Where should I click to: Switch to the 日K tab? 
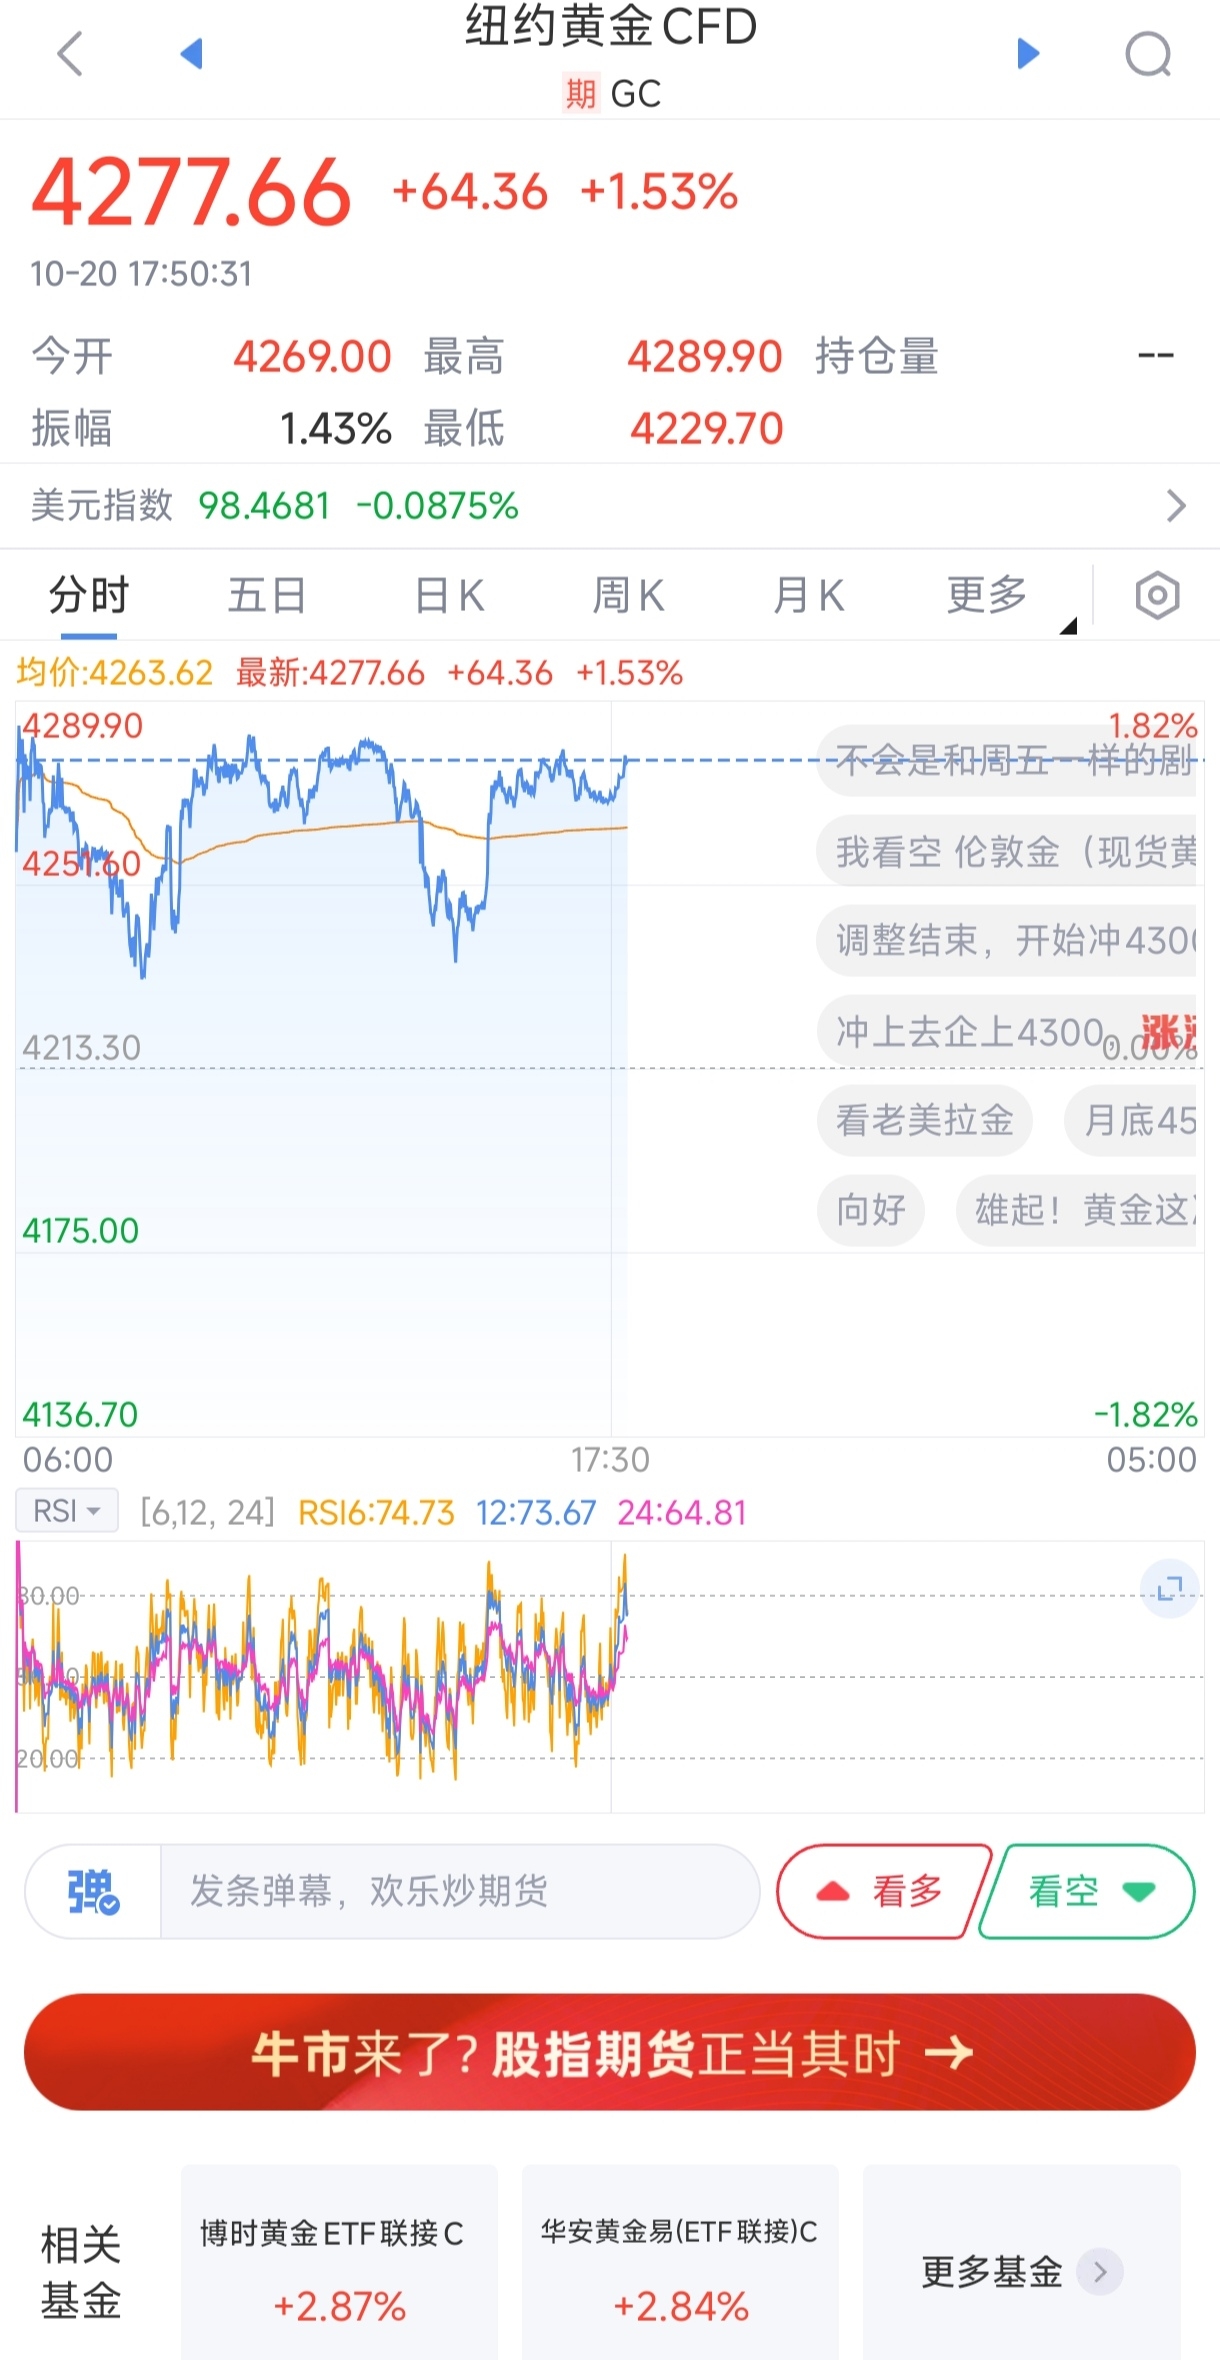[x=449, y=596]
